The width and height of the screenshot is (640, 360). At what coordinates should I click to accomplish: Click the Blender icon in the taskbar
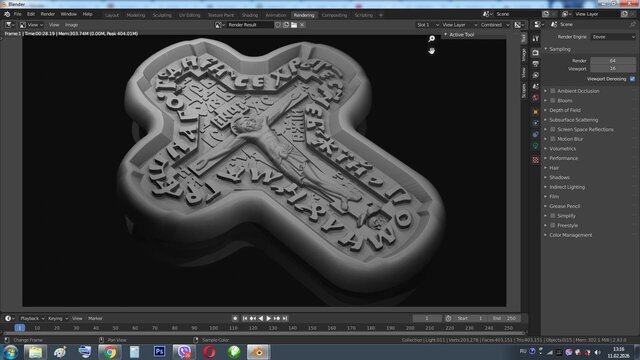258,352
